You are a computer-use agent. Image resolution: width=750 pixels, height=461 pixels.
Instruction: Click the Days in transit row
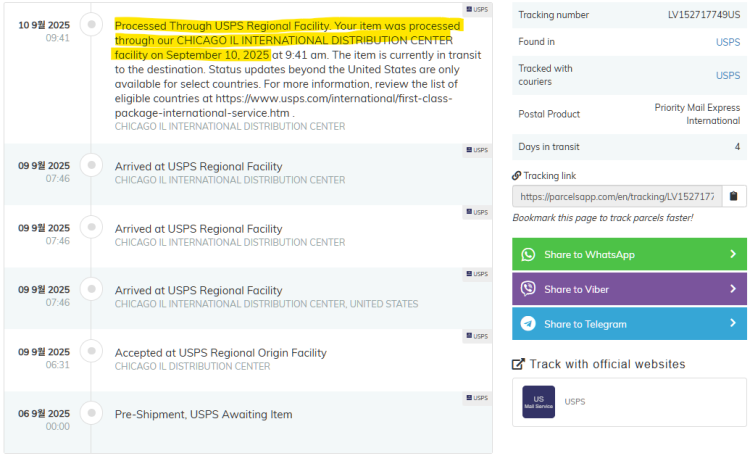pos(629,147)
